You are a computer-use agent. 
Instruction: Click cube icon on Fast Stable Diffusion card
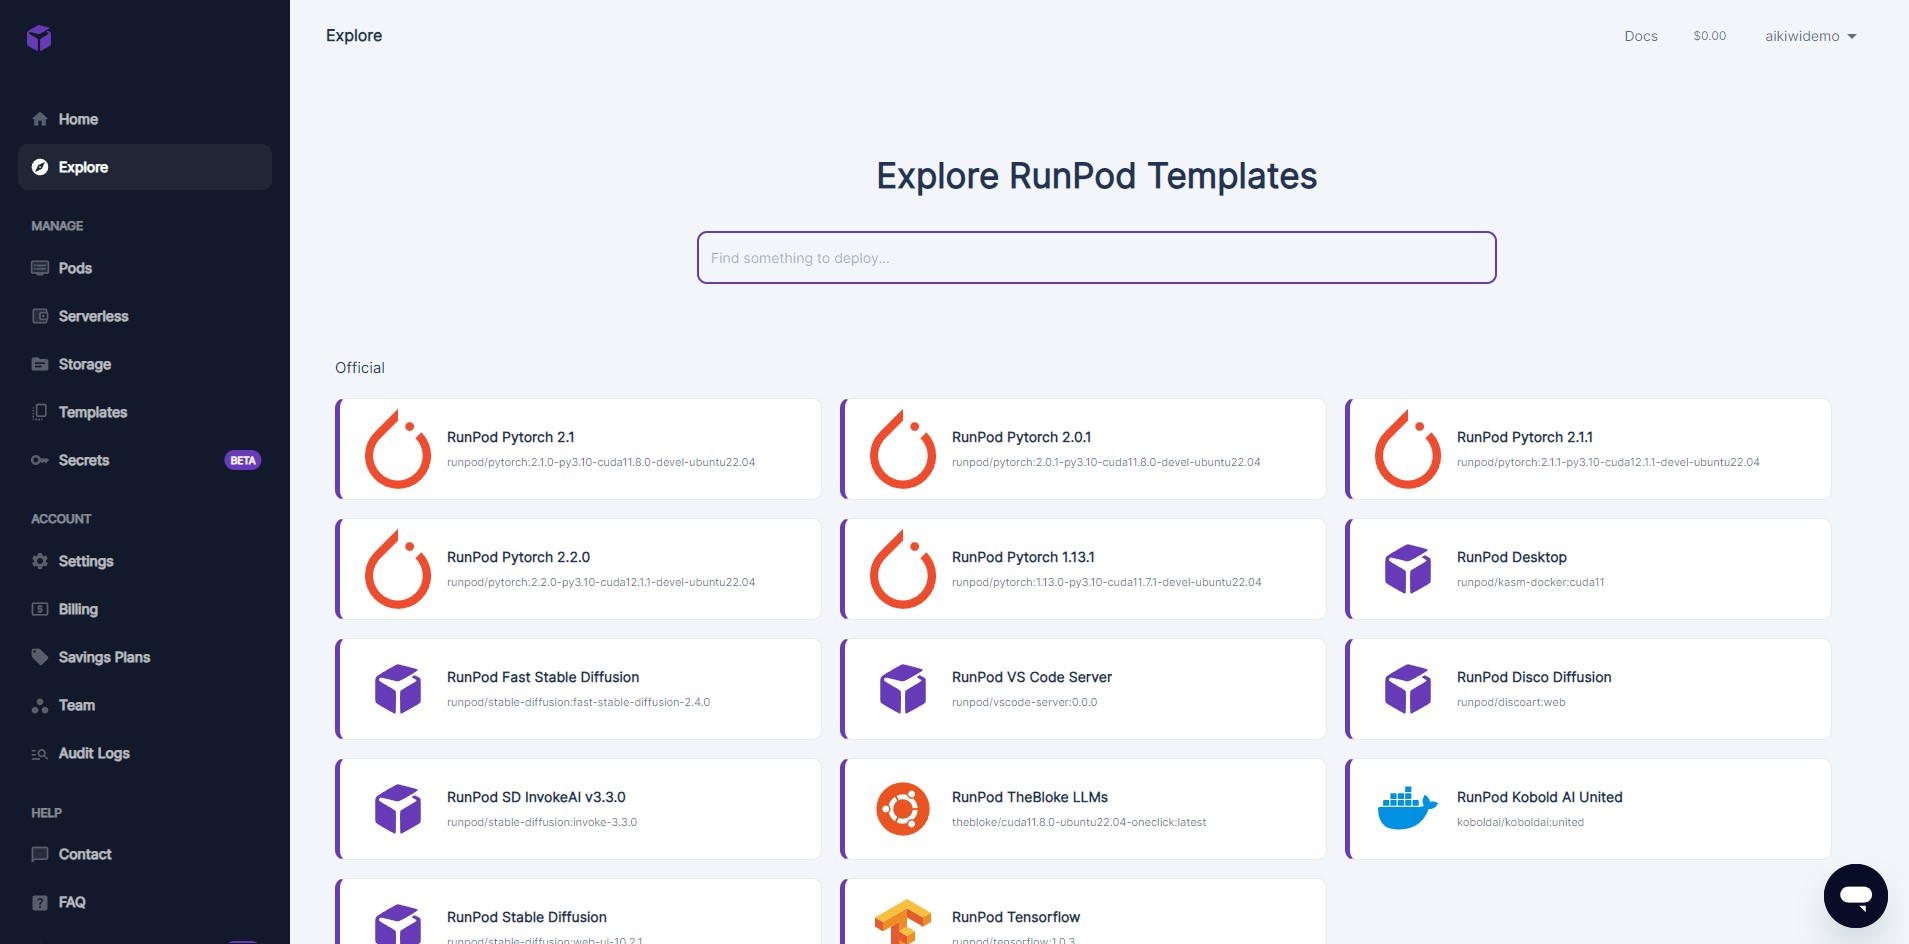[x=398, y=689]
